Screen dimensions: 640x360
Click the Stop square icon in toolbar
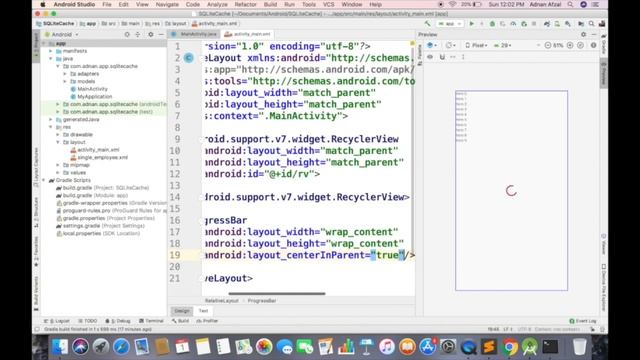(534, 24)
